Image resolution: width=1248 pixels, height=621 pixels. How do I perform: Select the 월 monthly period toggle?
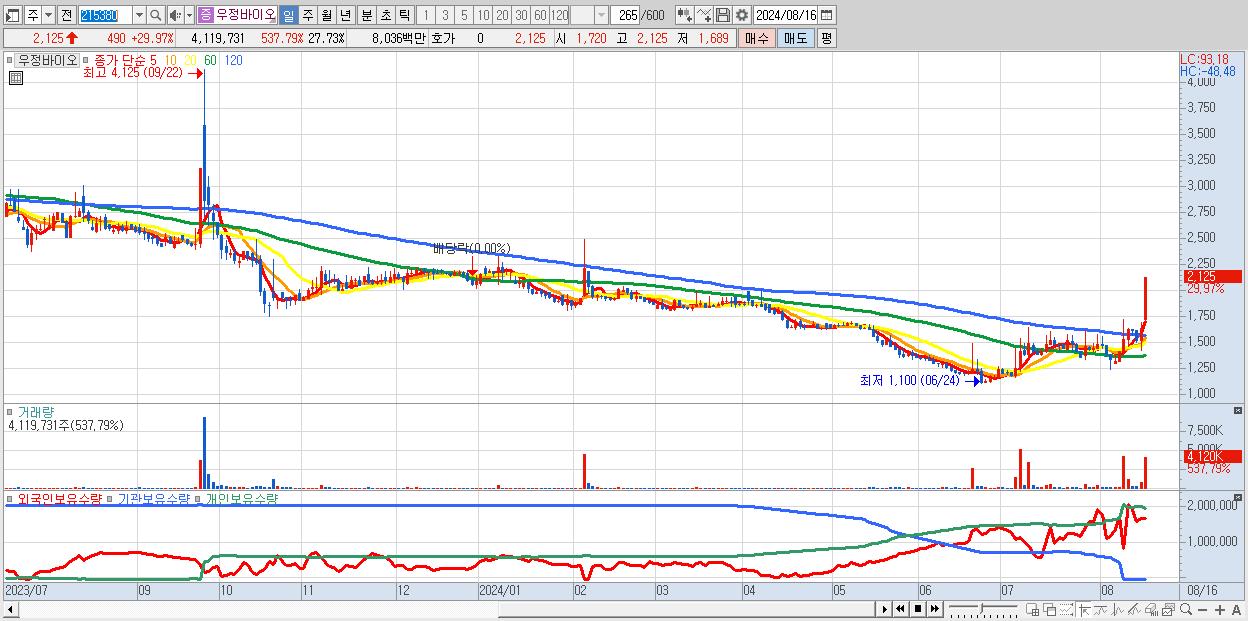326,15
